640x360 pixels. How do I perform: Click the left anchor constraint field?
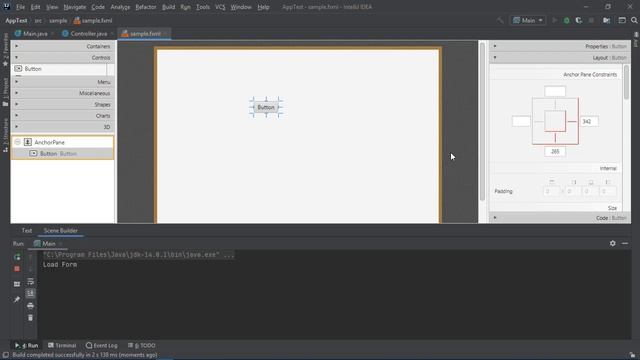(x=521, y=121)
